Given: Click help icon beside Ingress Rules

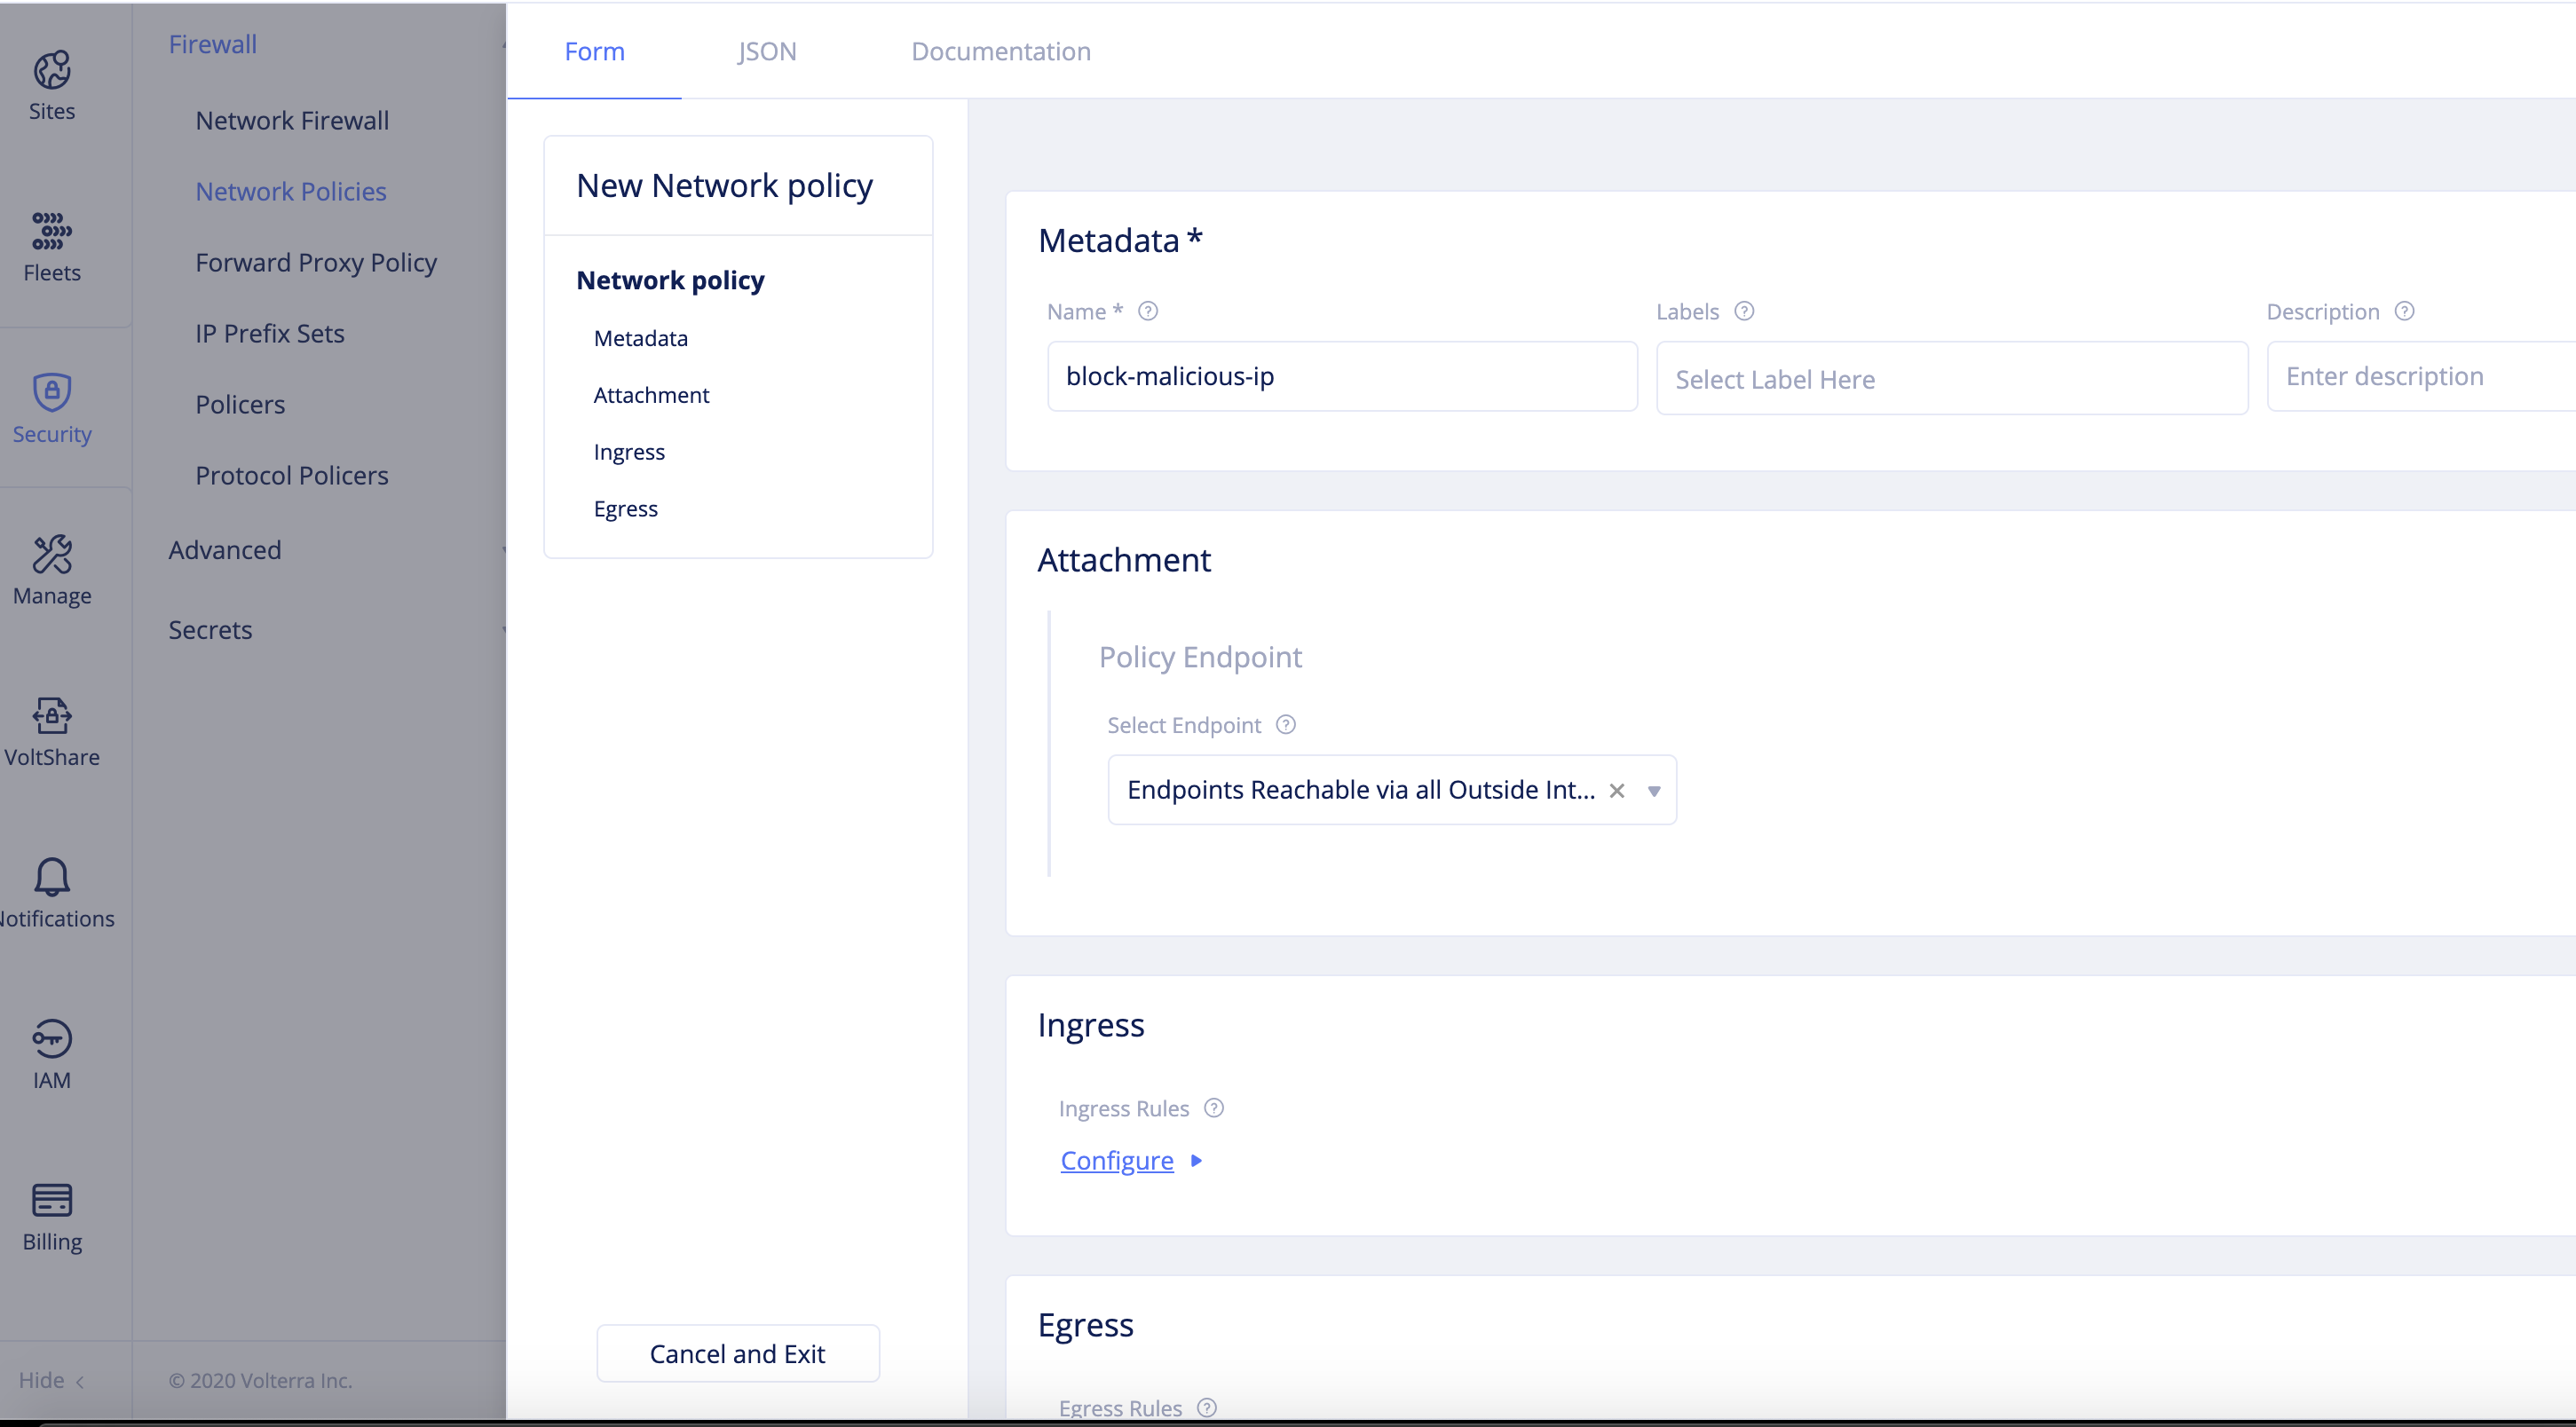Looking at the screenshot, I should coord(1214,1108).
